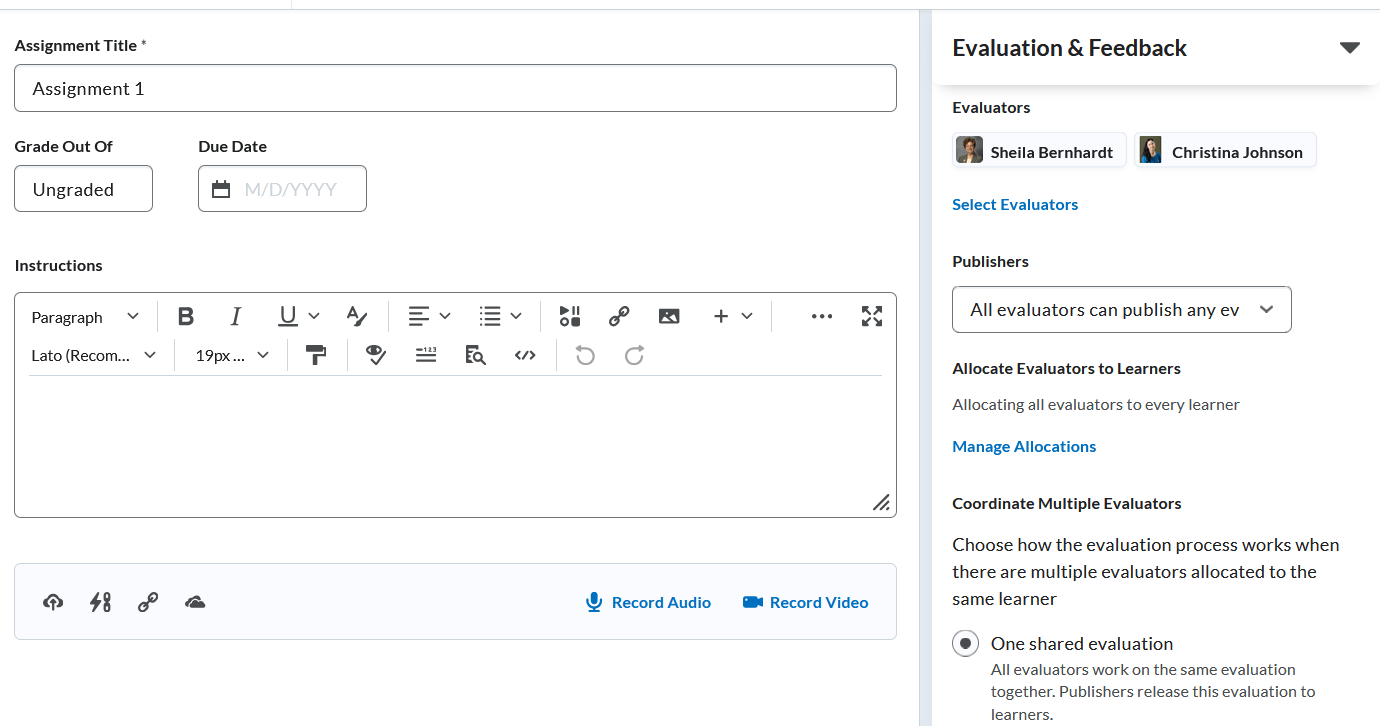Open the text color picker
The width and height of the screenshot is (1380, 726).
pos(357,317)
